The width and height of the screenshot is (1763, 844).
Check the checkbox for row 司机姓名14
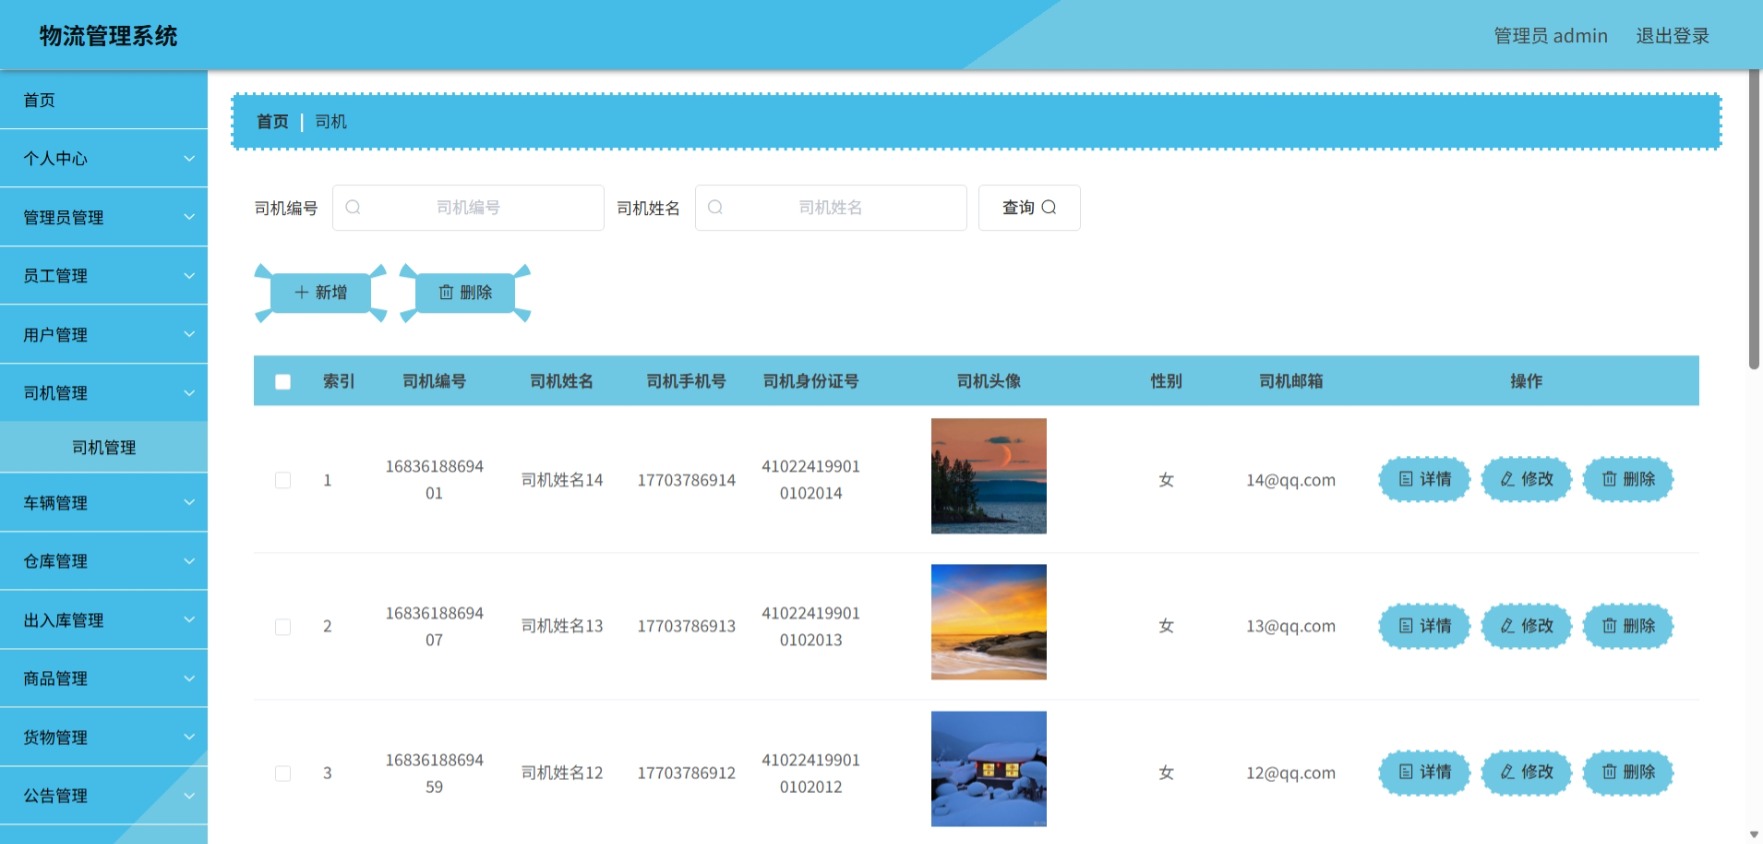click(283, 480)
